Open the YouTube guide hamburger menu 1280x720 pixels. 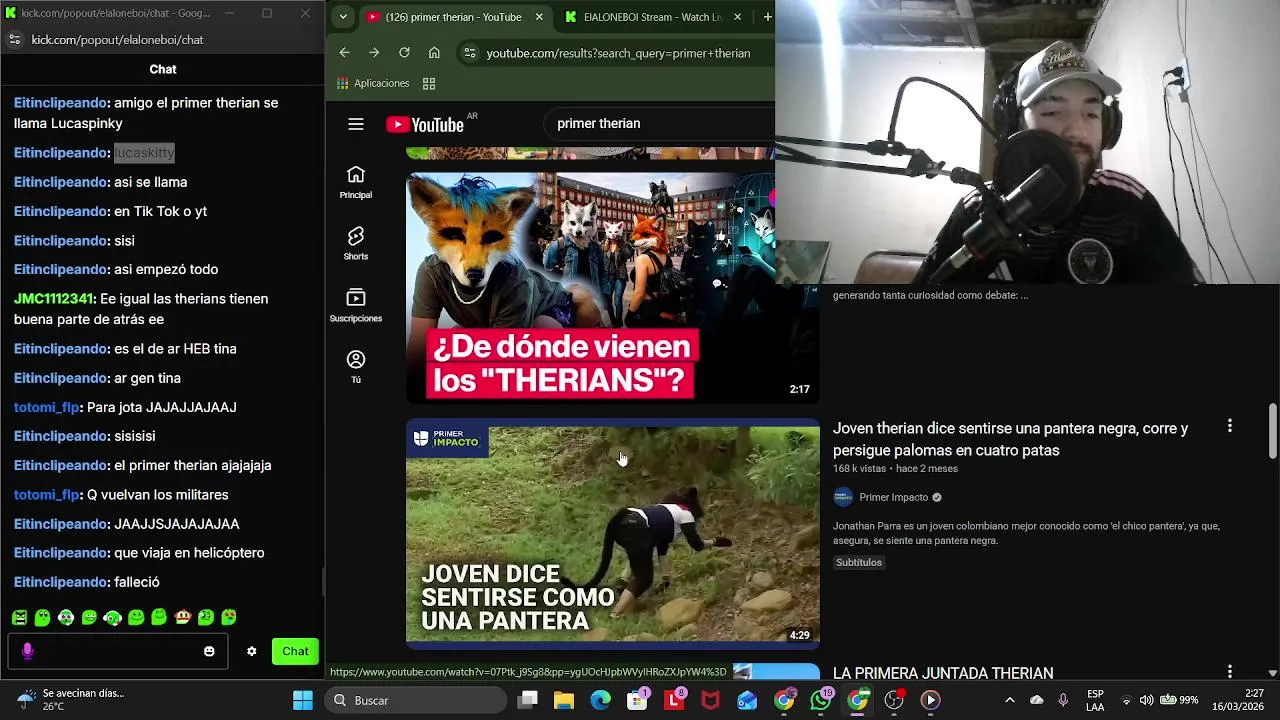coord(356,124)
